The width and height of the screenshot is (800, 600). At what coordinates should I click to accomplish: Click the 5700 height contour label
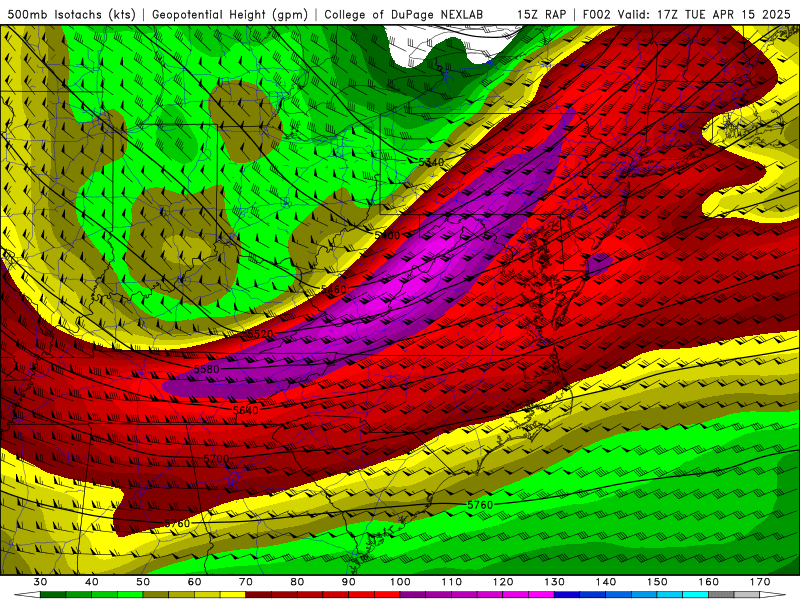(x=216, y=459)
